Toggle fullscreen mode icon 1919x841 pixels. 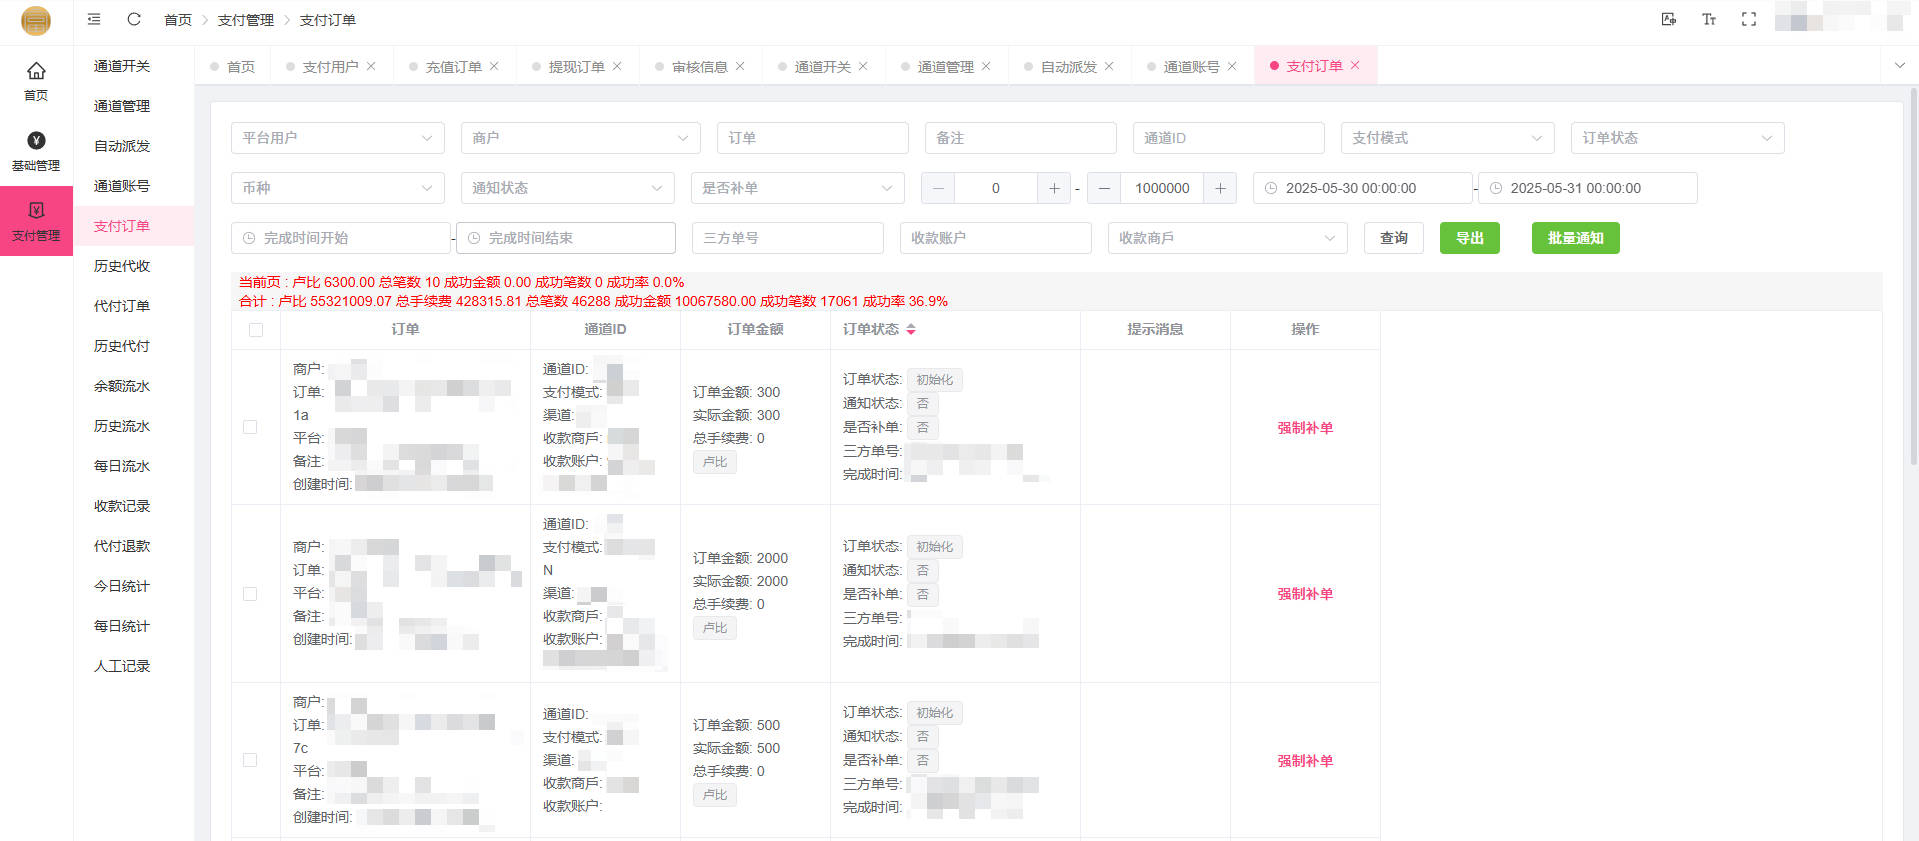pos(1748,19)
